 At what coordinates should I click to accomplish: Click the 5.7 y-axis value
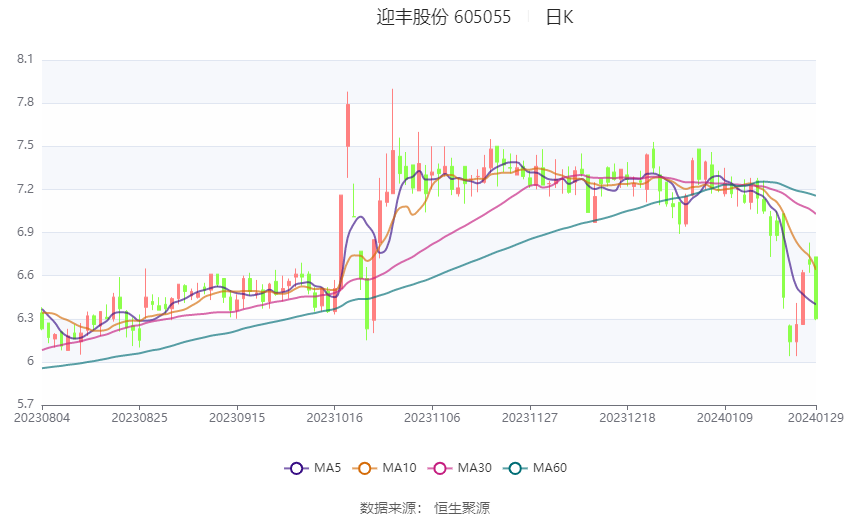(x=25, y=404)
